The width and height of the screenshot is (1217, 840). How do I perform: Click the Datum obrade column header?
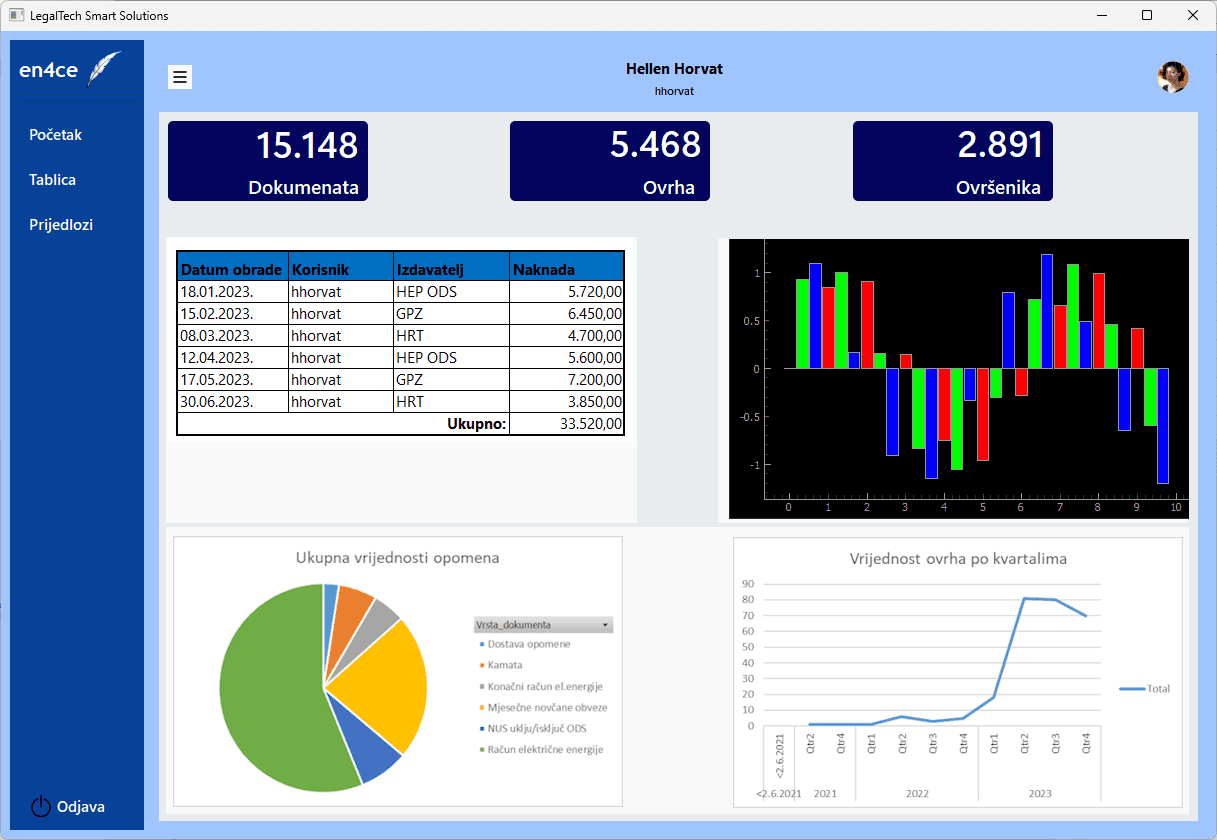coord(232,270)
